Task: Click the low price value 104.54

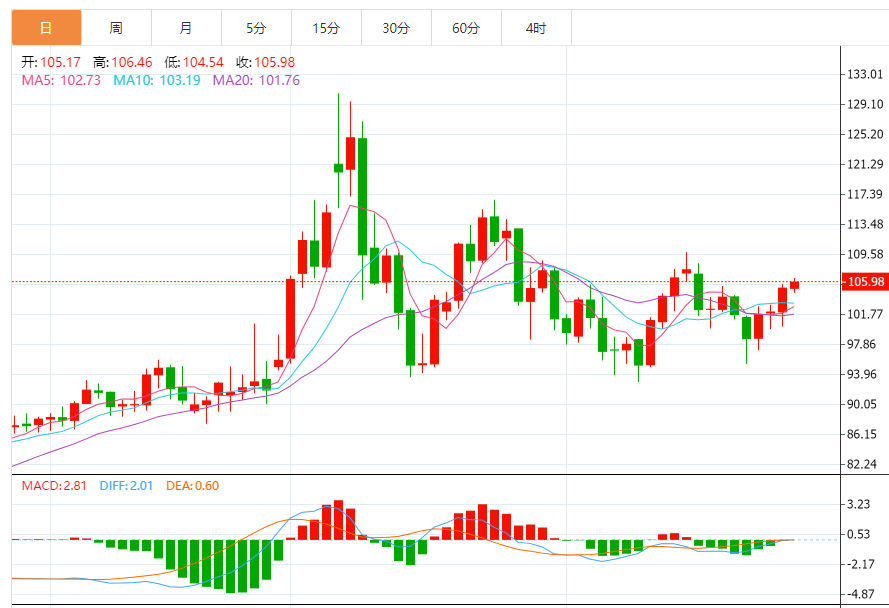Action: coord(203,62)
